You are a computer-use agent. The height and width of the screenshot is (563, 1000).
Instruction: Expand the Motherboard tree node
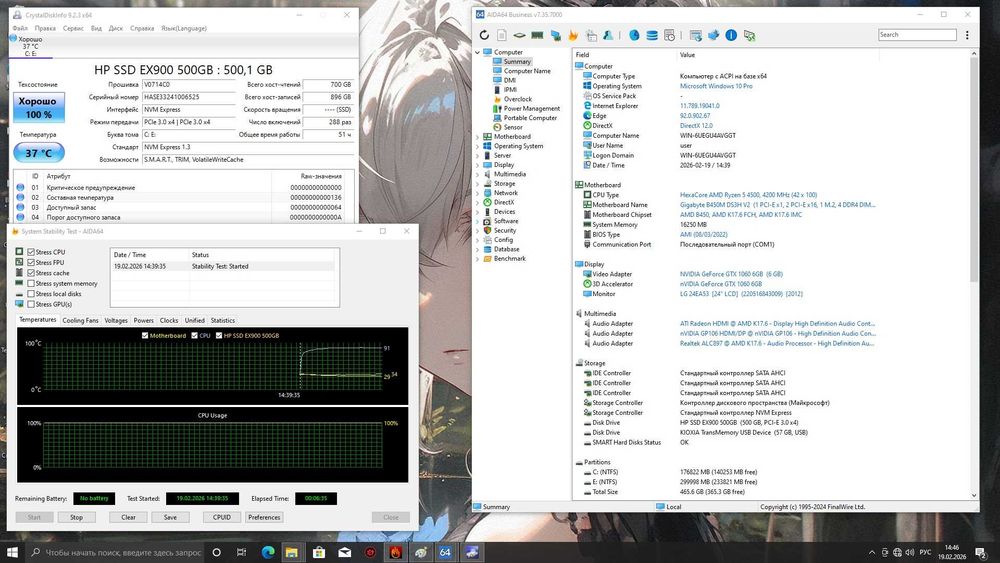(x=477, y=136)
